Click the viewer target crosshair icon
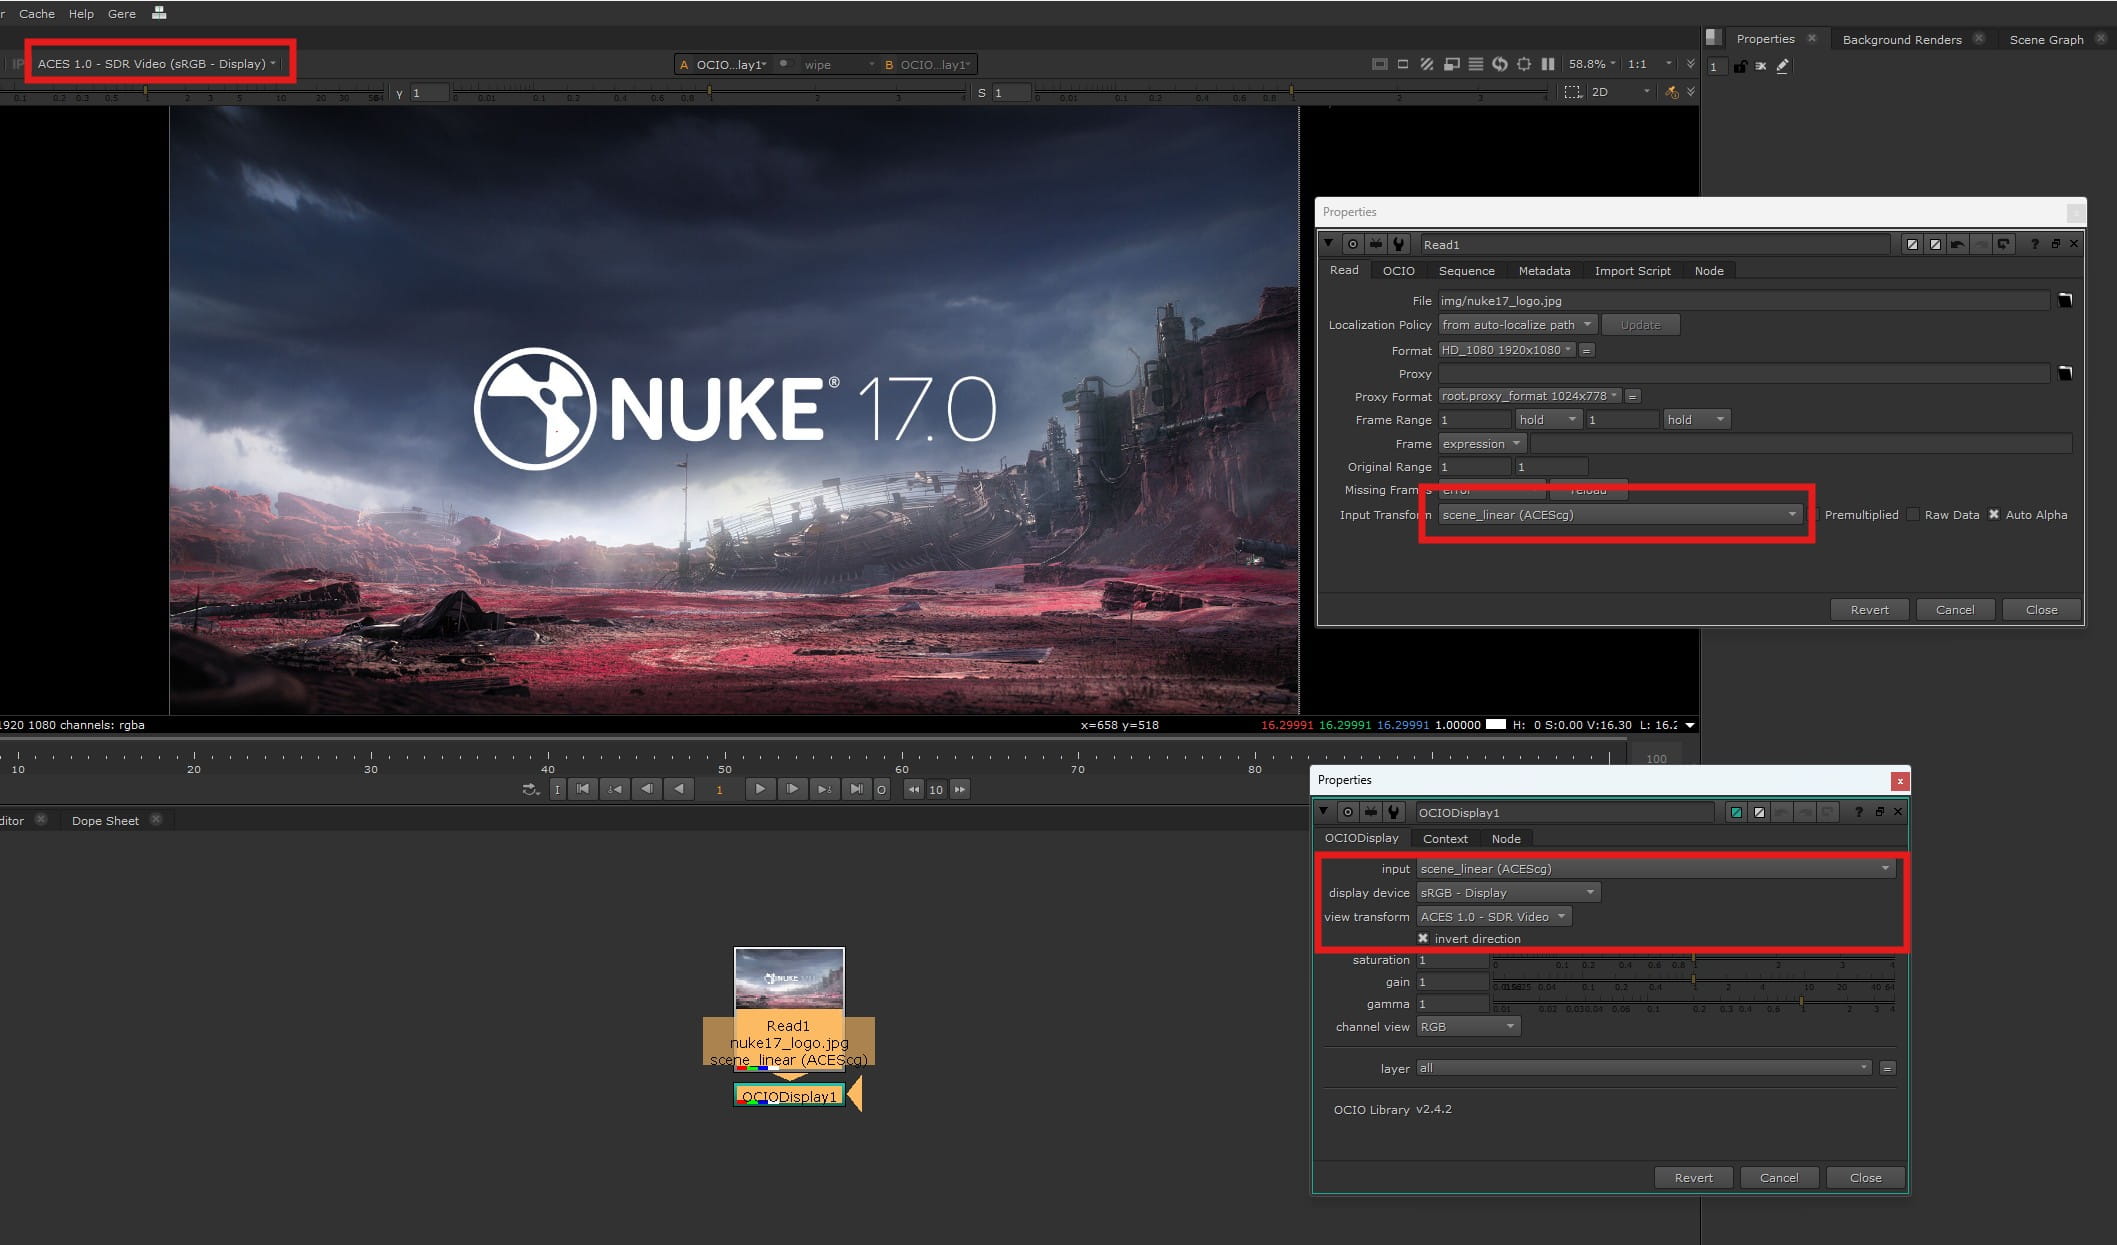Screen dimensions: 2117x1245 click(x=1524, y=64)
